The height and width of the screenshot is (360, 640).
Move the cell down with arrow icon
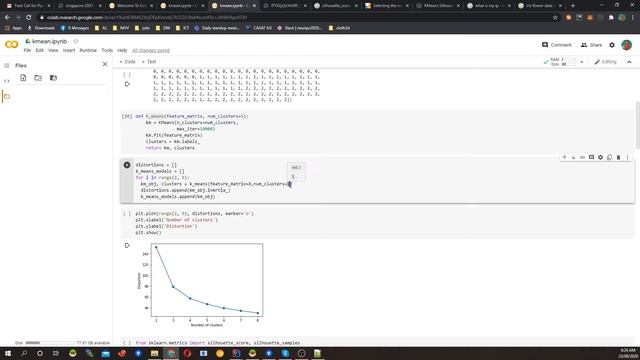[x=573, y=157]
